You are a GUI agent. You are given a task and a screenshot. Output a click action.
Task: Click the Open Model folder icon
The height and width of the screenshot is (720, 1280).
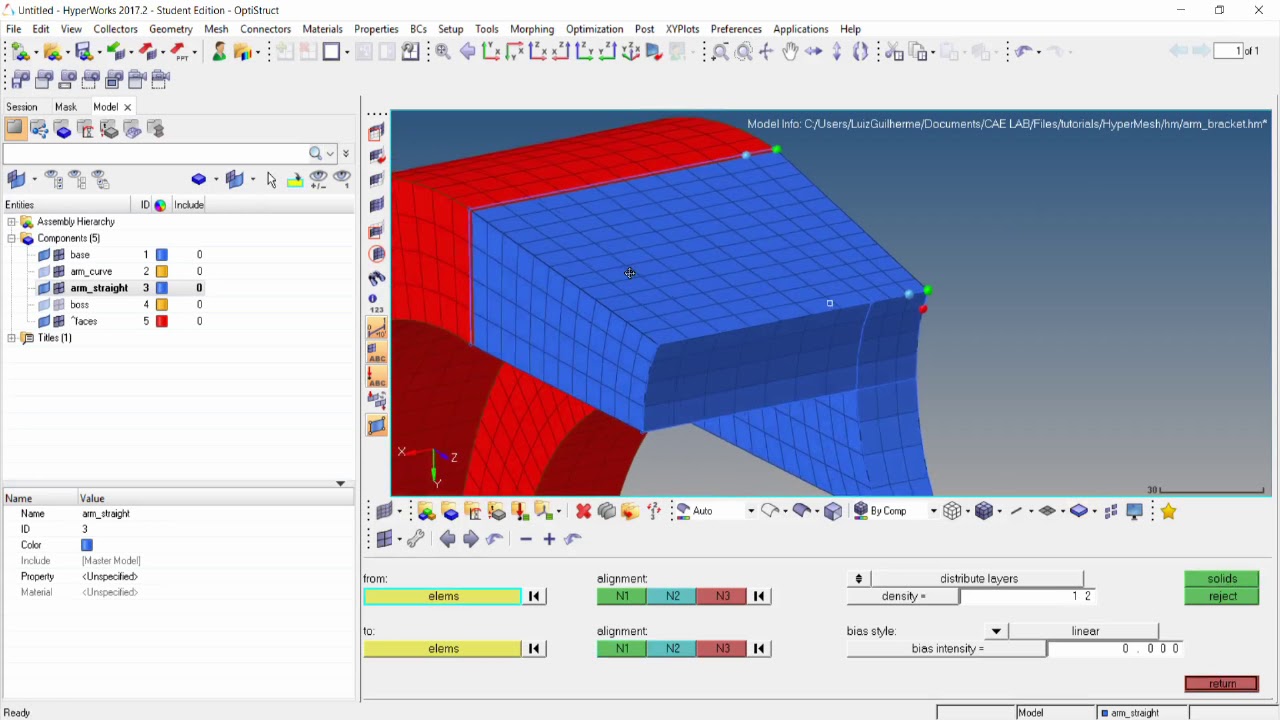53,51
